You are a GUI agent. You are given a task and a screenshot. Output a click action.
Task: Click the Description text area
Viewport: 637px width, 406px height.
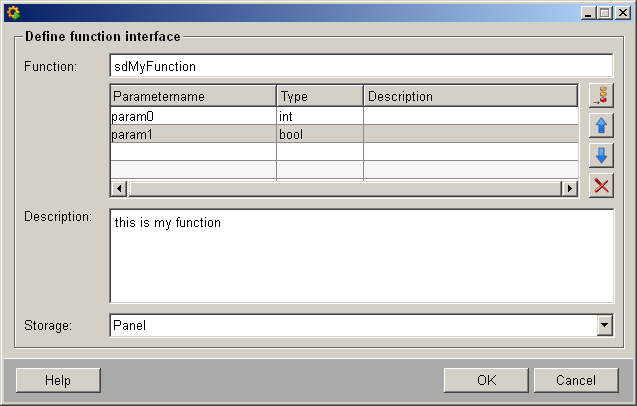[x=360, y=255]
